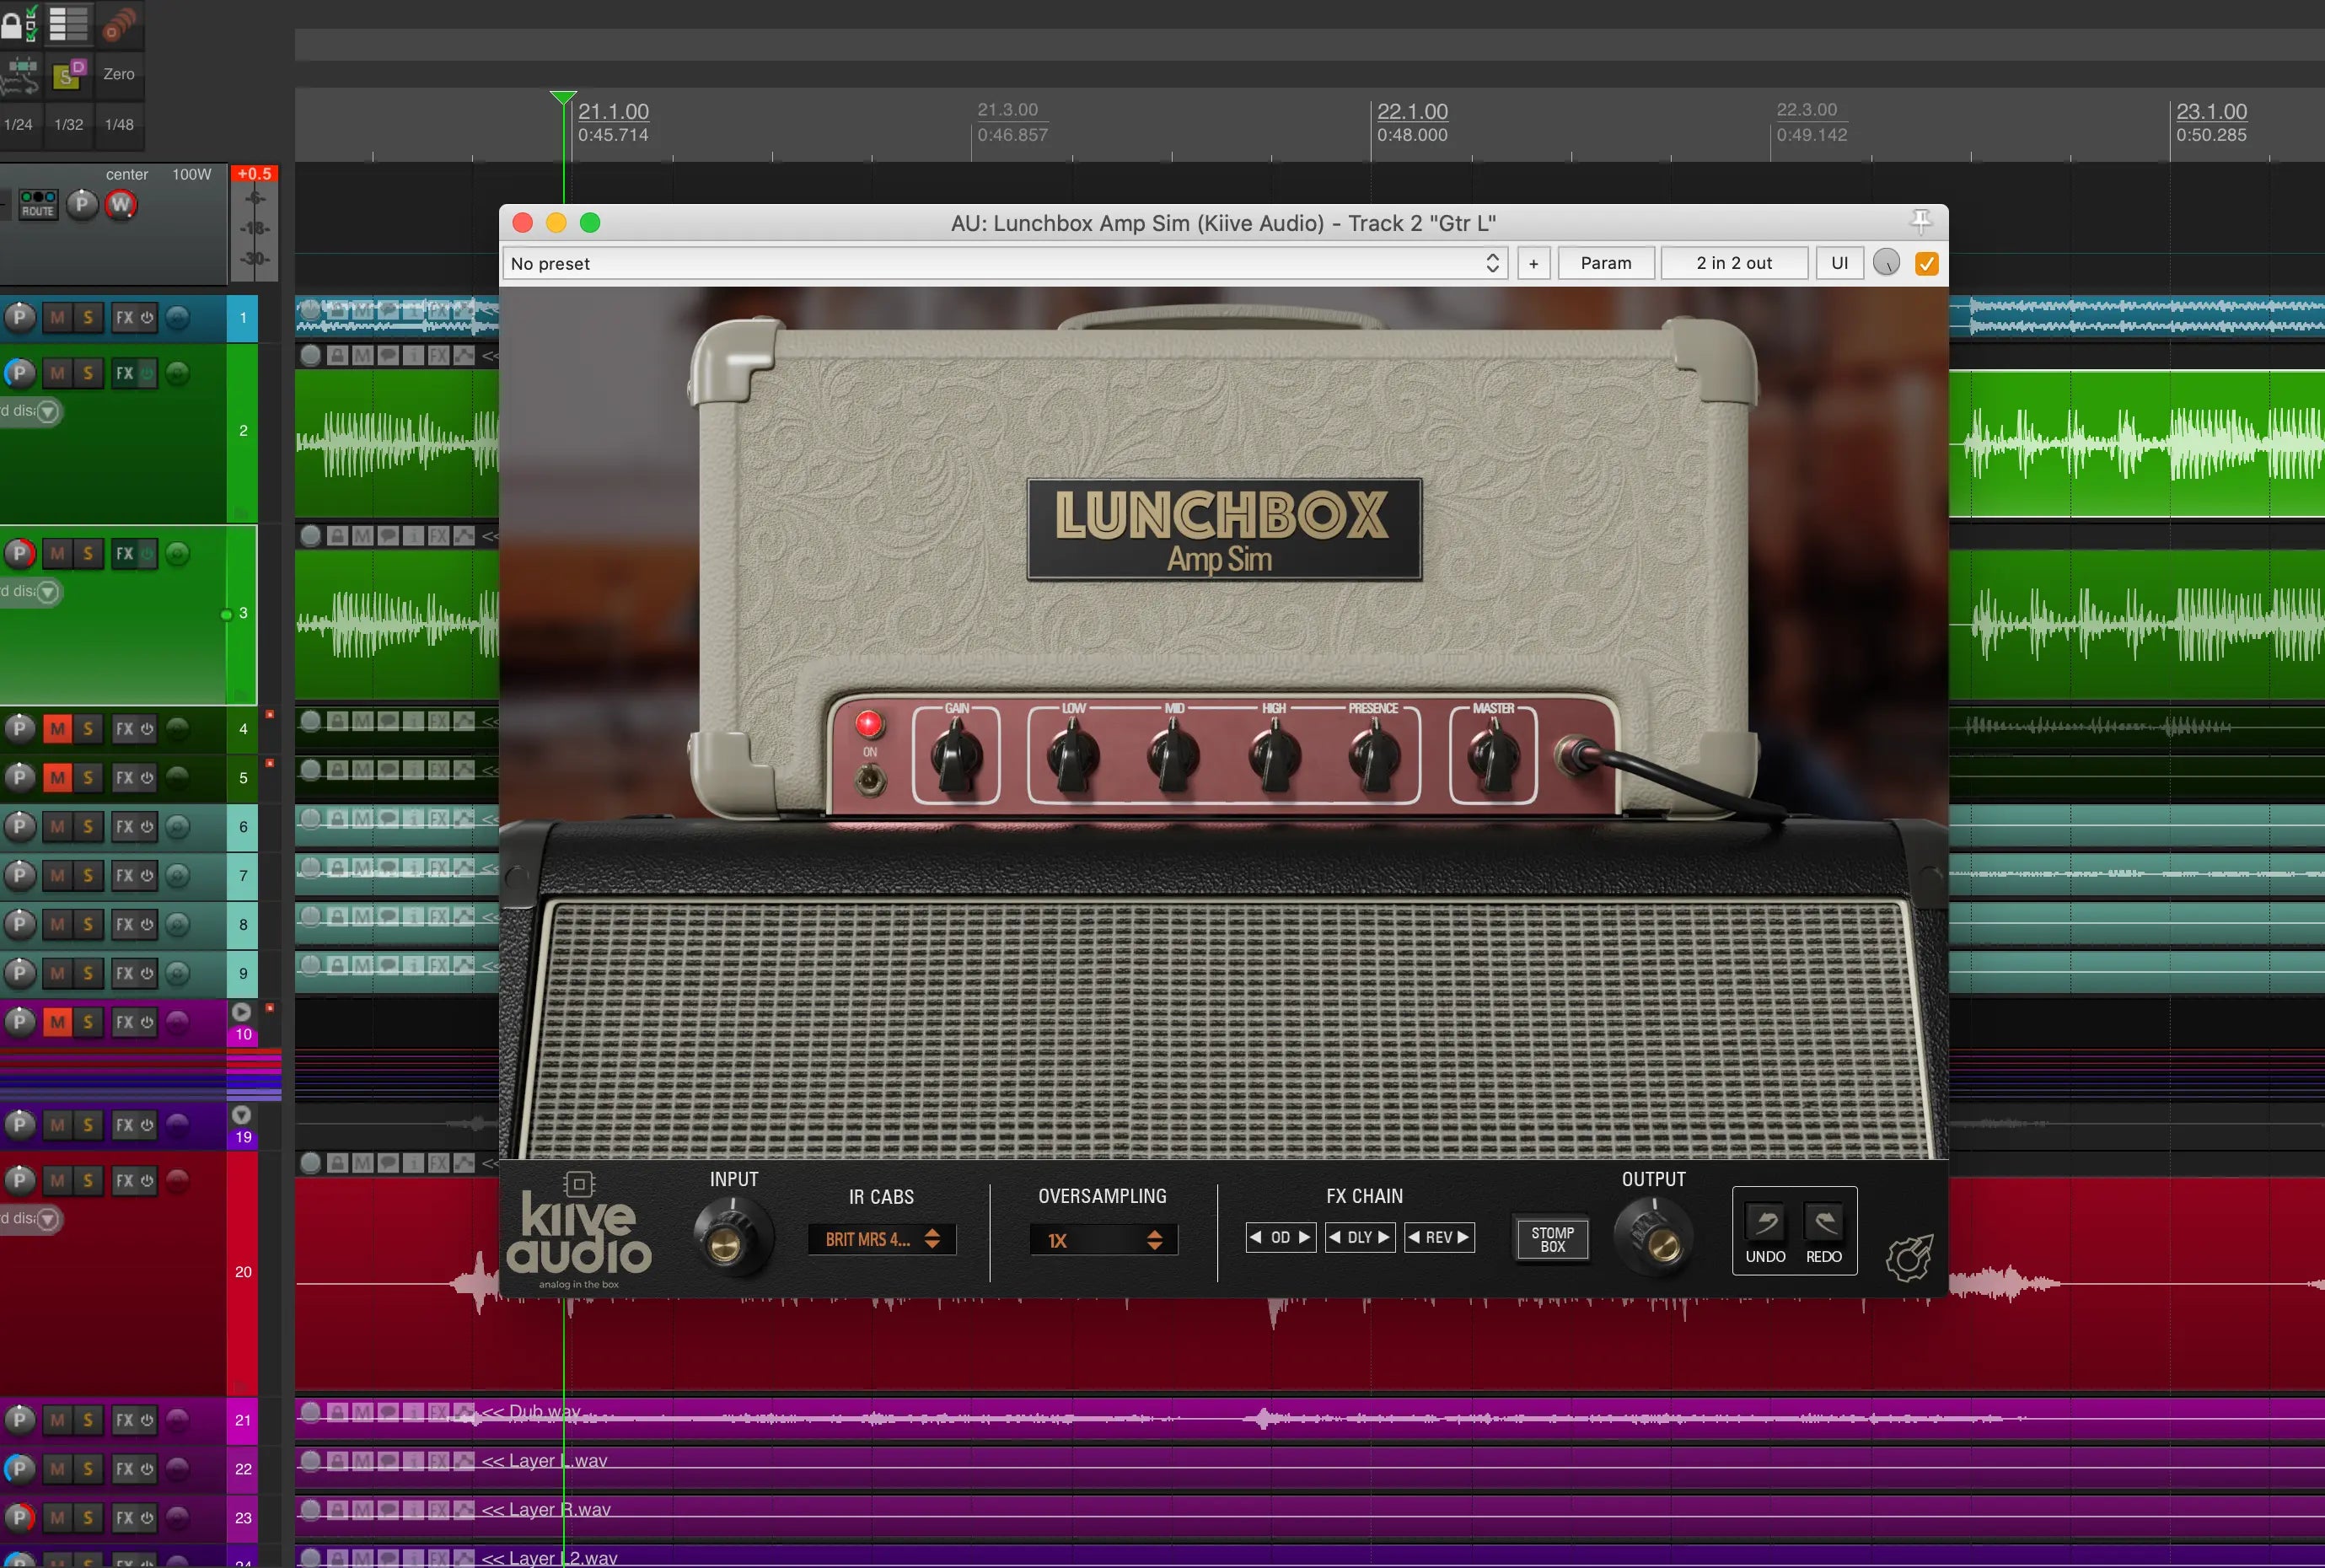
Task: Click the phase button on track 9
Action: pos(20,973)
